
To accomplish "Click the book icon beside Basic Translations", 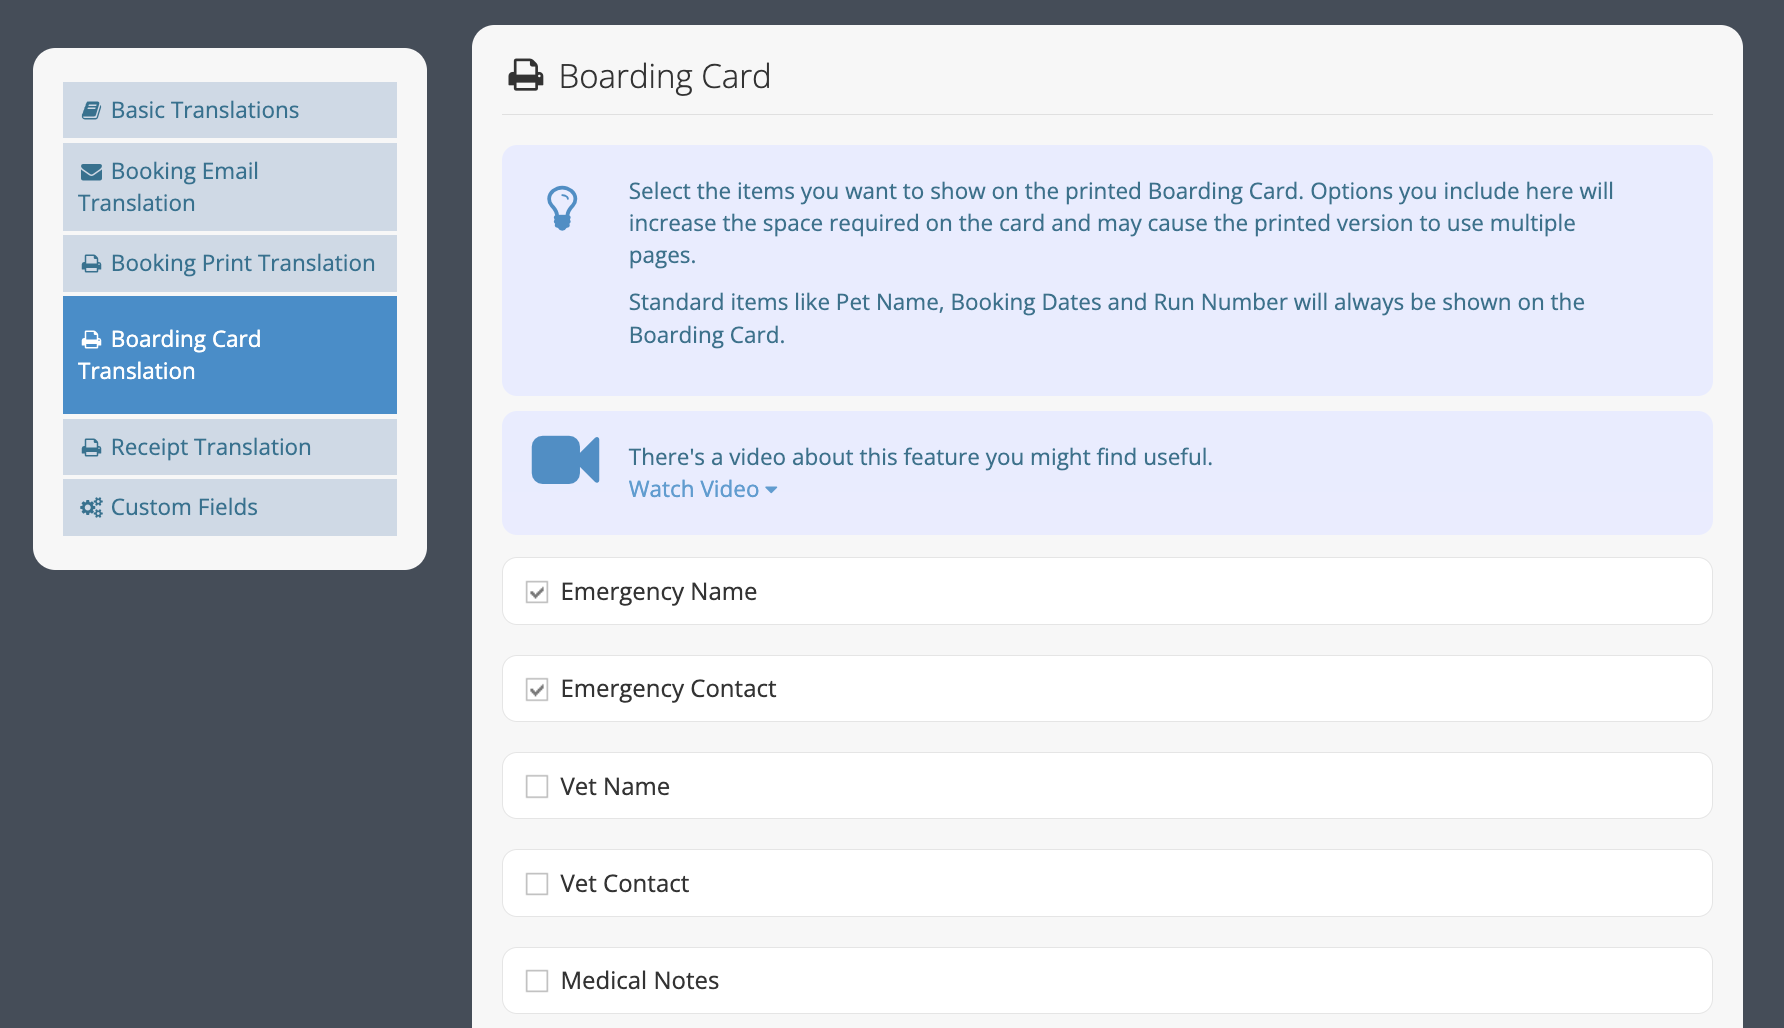I will (x=91, y=110).
